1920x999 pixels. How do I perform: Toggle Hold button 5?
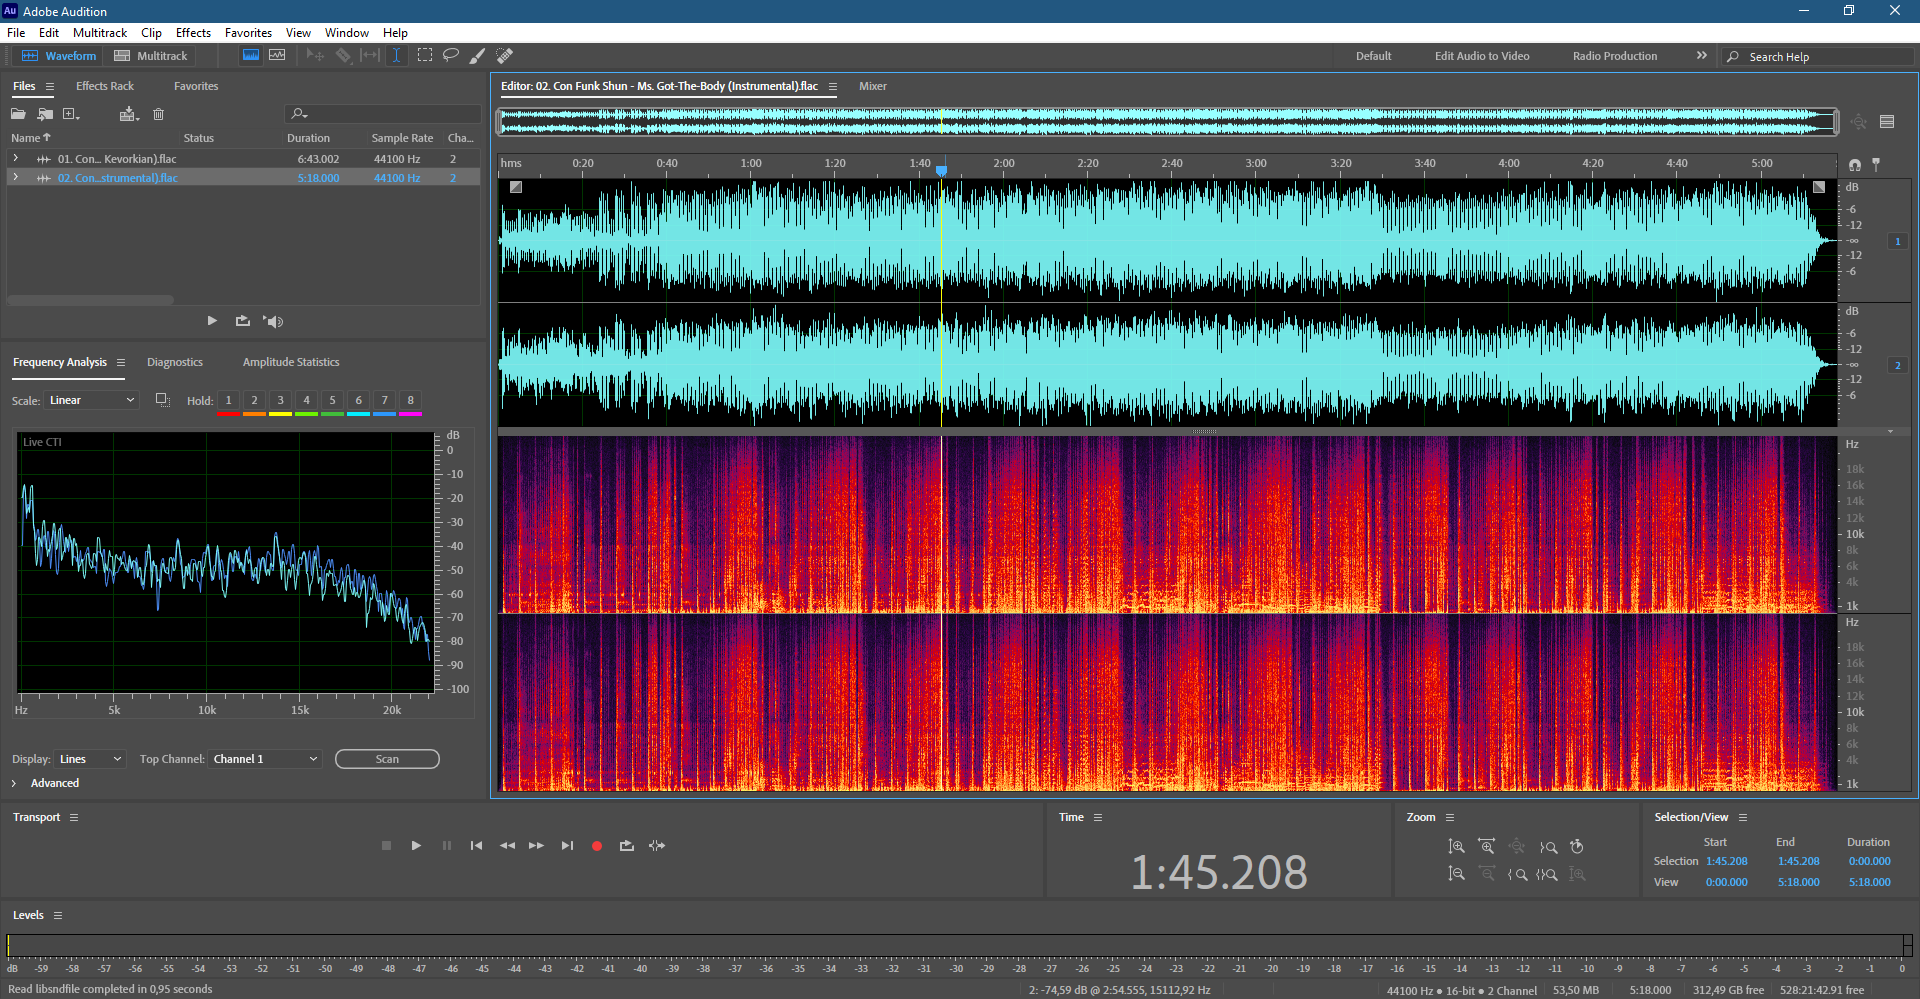332,401
